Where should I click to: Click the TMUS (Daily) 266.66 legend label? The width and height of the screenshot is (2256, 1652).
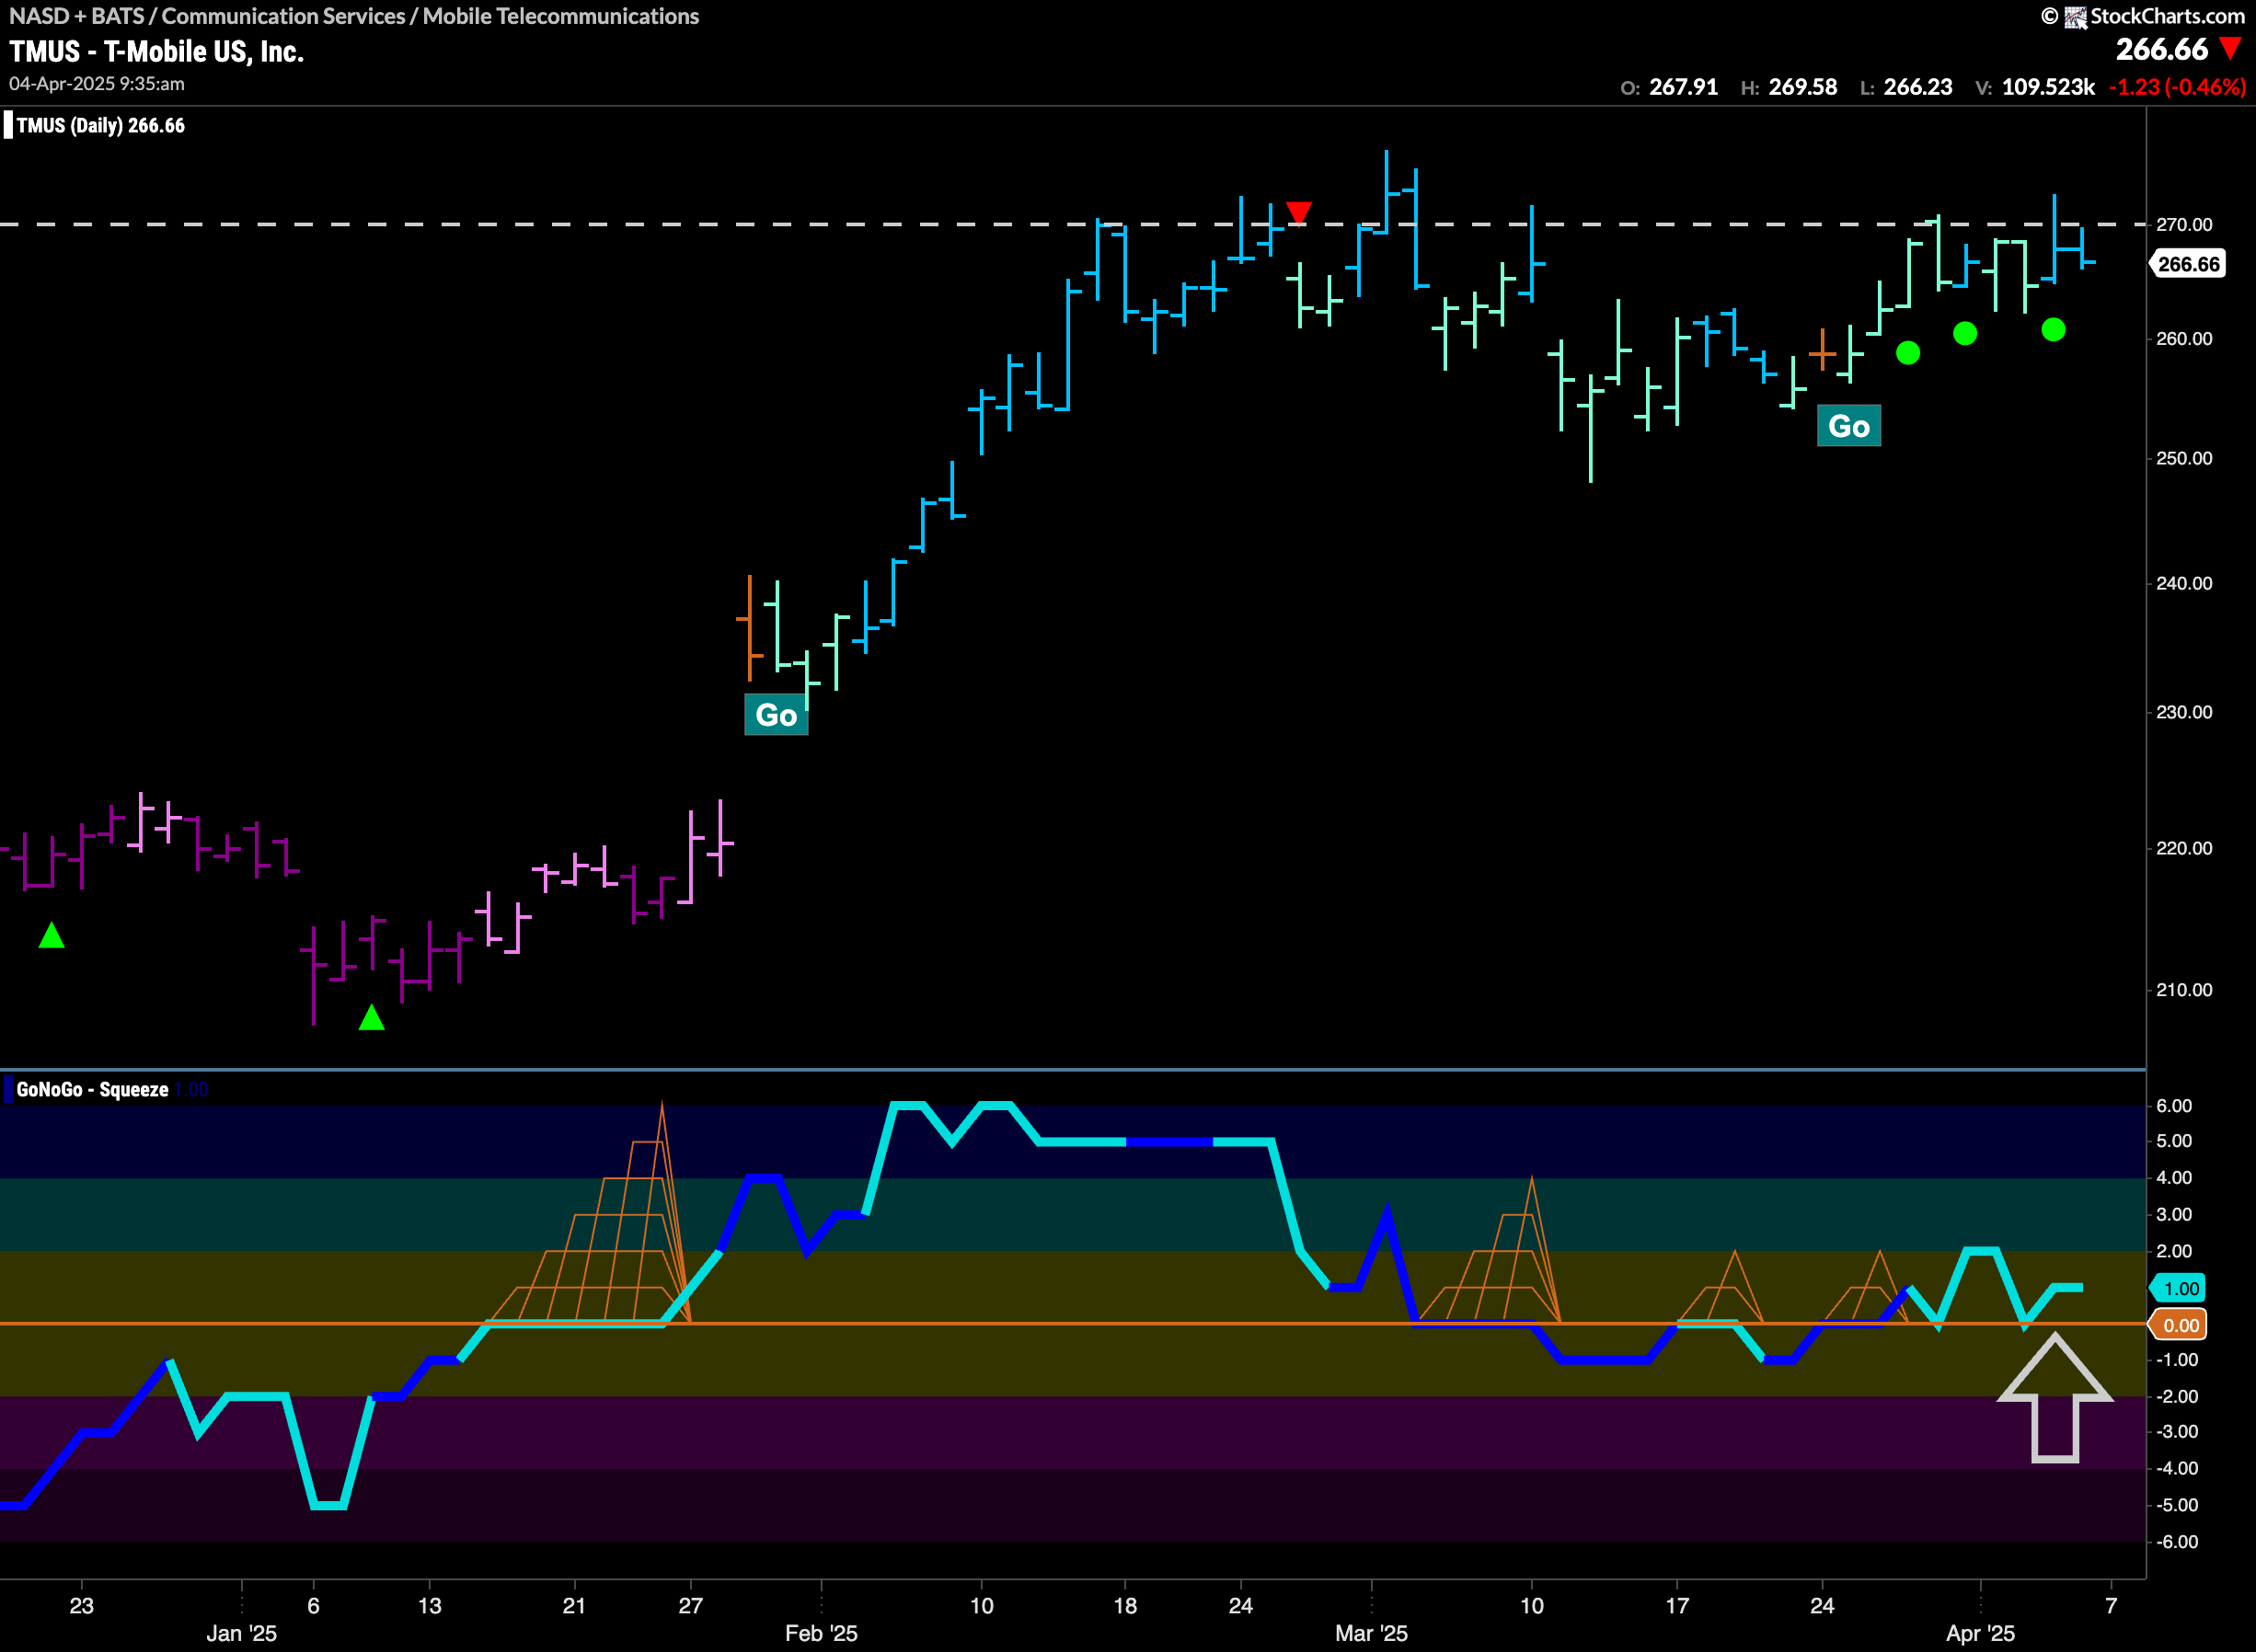[x=100, y=126]
